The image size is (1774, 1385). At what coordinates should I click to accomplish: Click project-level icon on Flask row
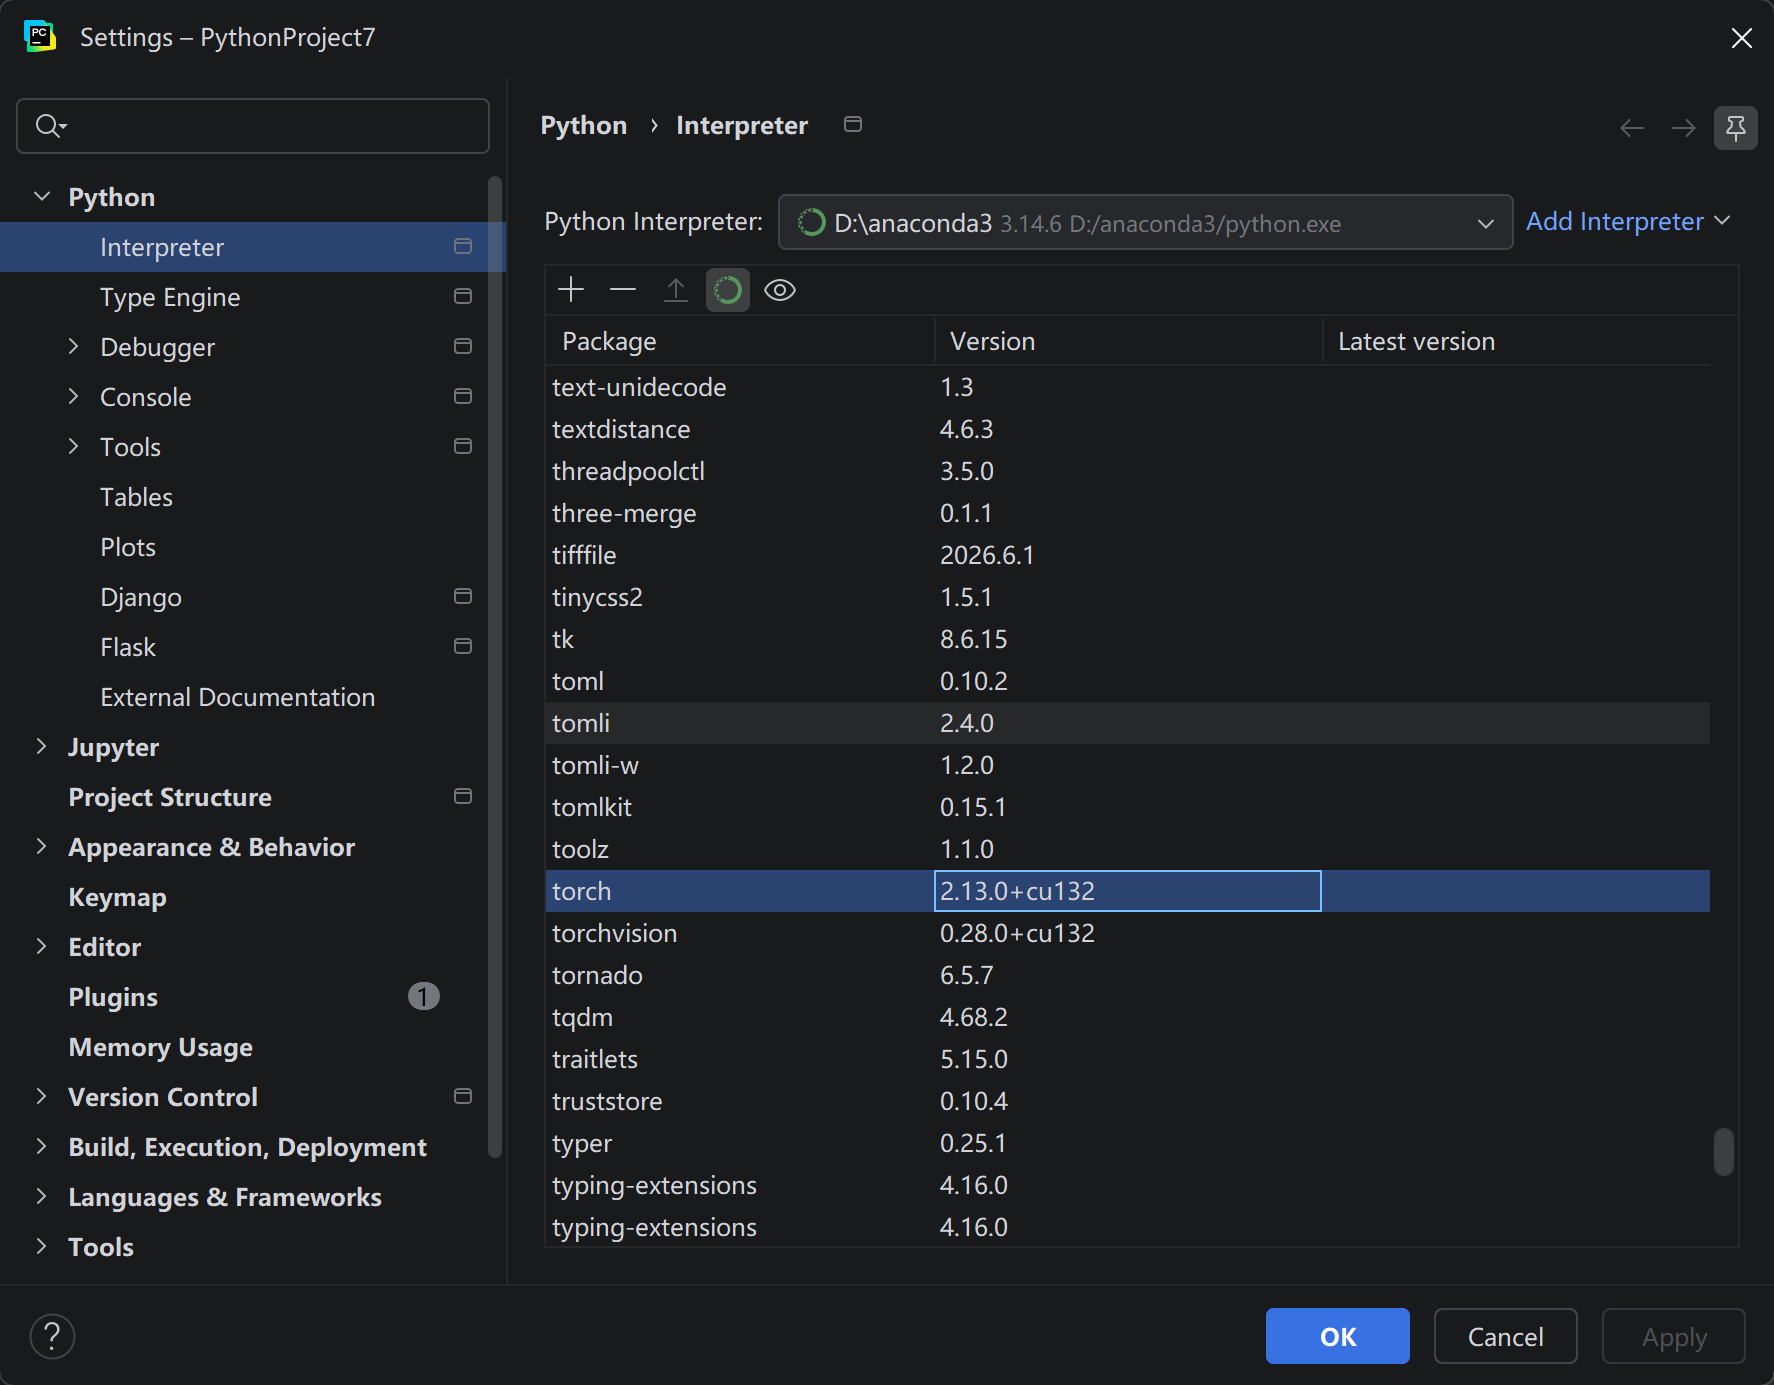tap(463, 646)
